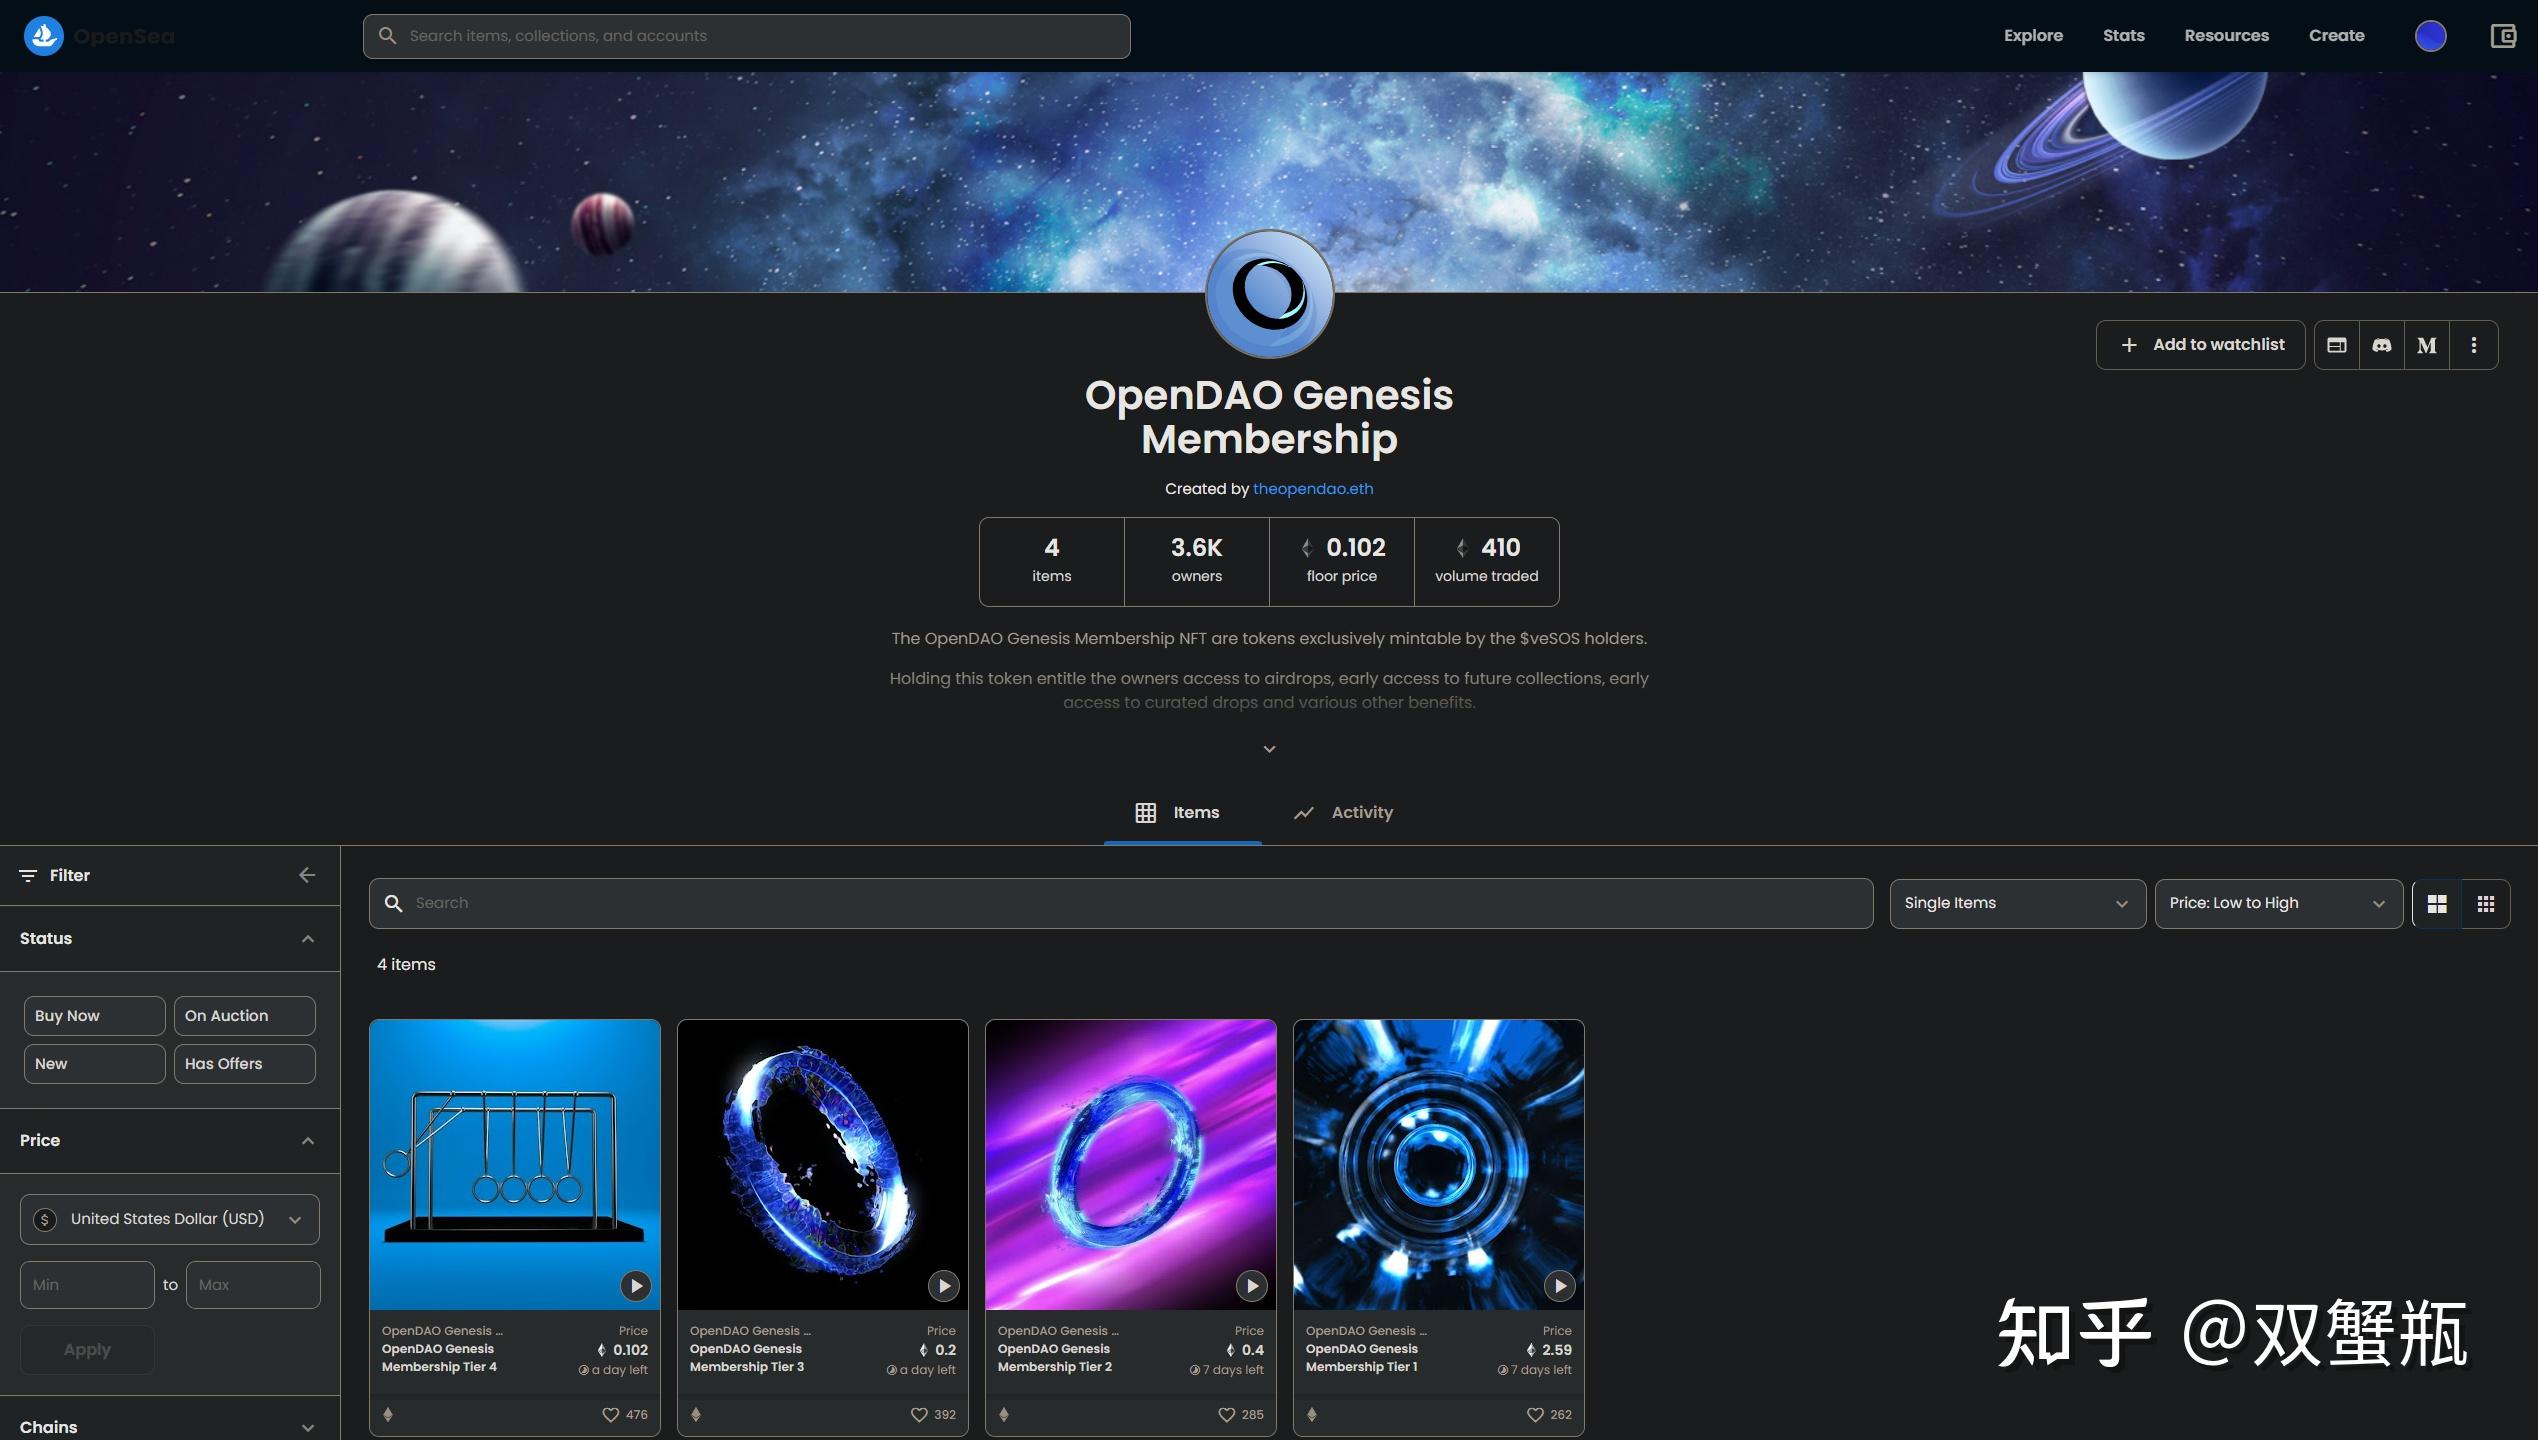Viewport: 2538px width, 1440px height.
Task: Switch to the Items tab
Action: (1182, 813)
